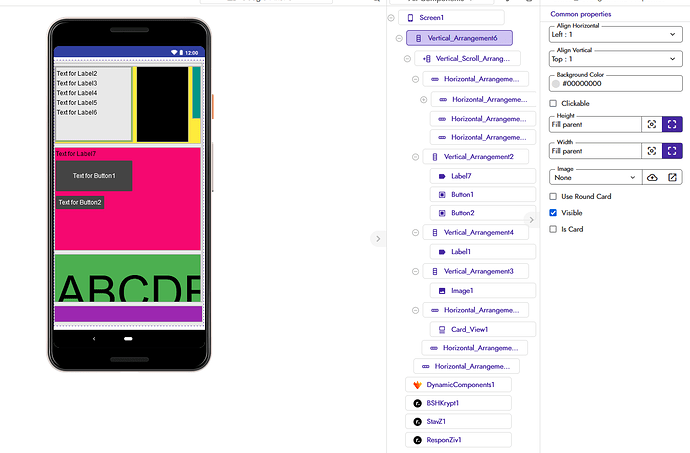Click the Height input field
690x453 pixels.
pyautogui.click(x=595, y=124)
